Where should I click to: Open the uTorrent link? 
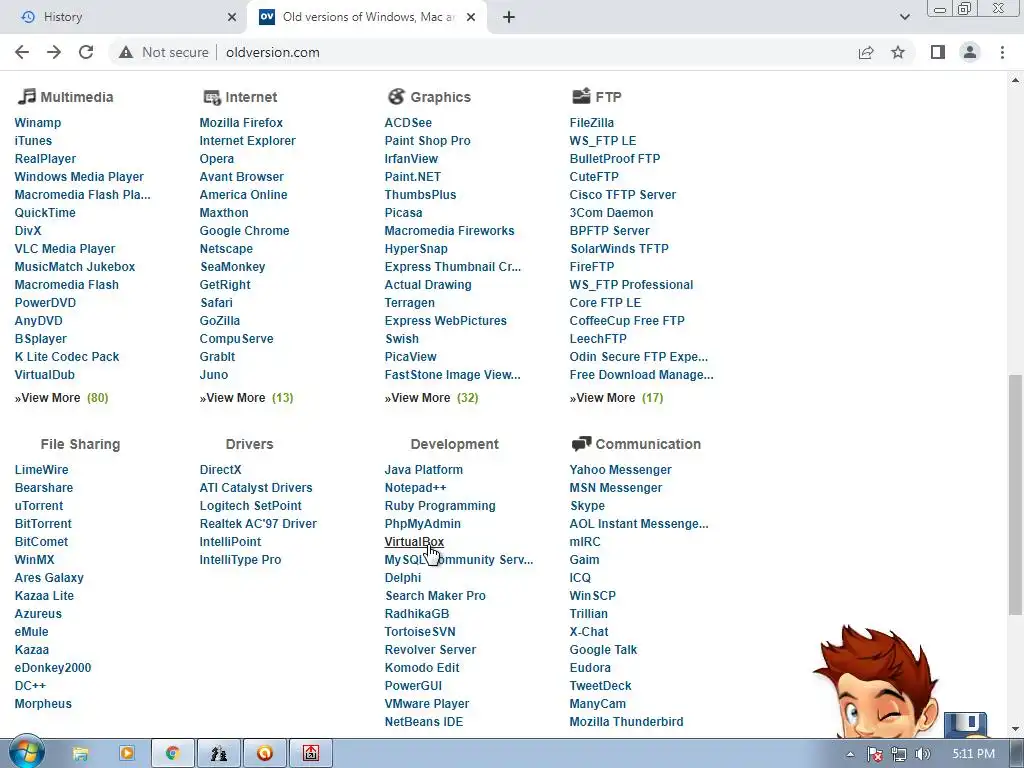coord(39,505)
